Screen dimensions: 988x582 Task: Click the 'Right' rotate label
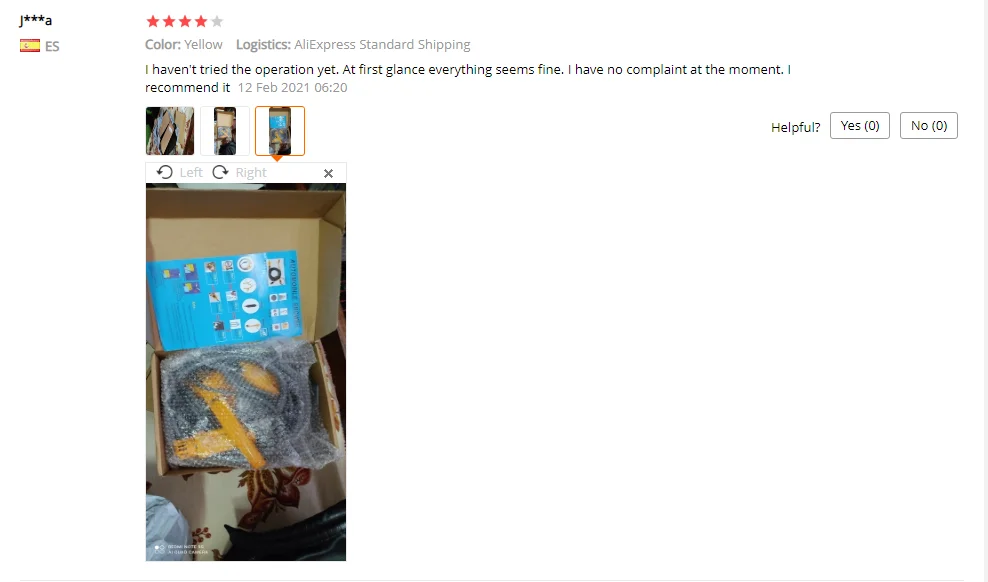(x=251, y=173)
